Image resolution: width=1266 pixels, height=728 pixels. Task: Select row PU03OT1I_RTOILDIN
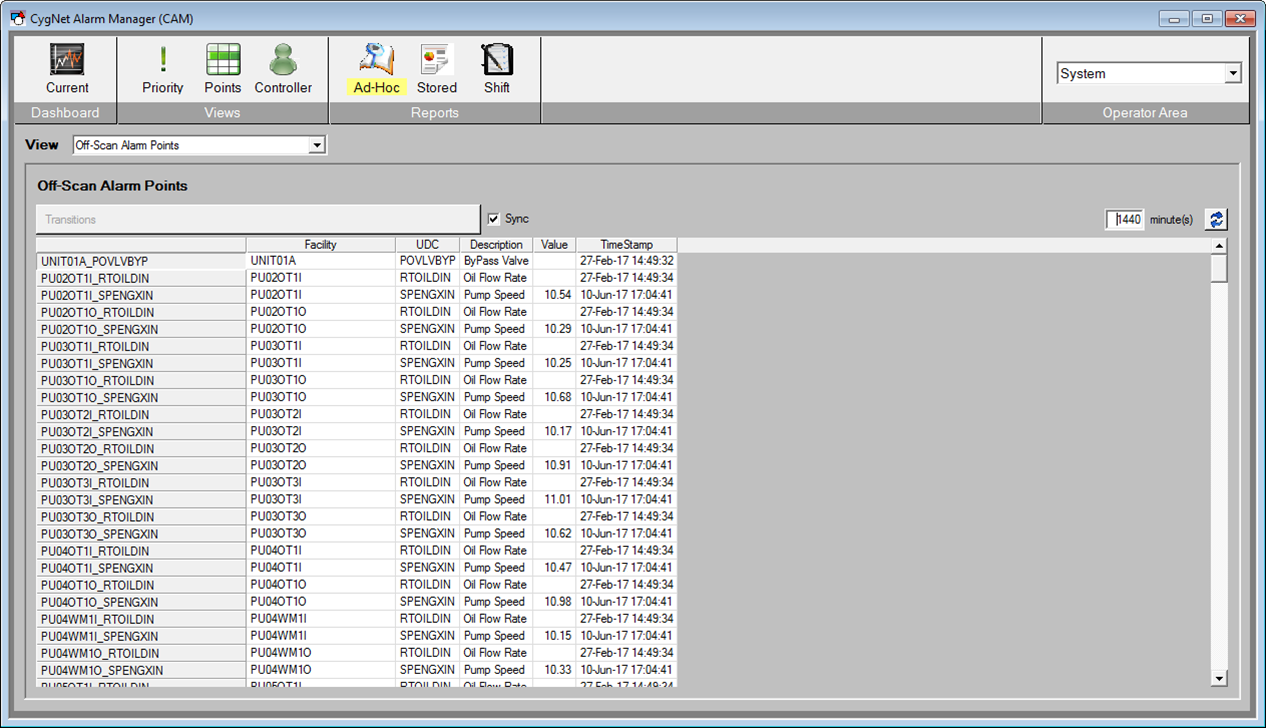pyautogui.click(x=141, y=346)
